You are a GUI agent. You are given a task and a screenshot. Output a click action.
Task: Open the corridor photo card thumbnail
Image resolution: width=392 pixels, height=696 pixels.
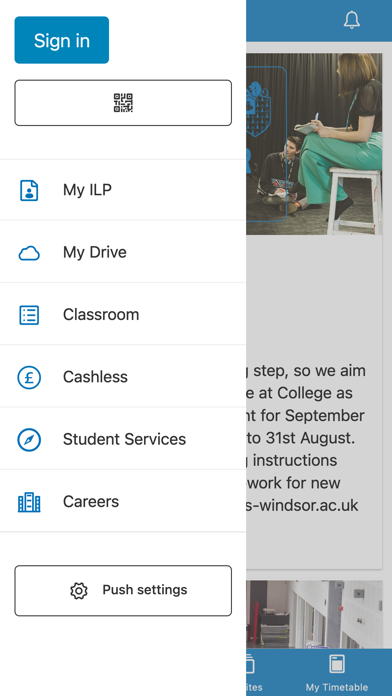[x=314, y=614]
